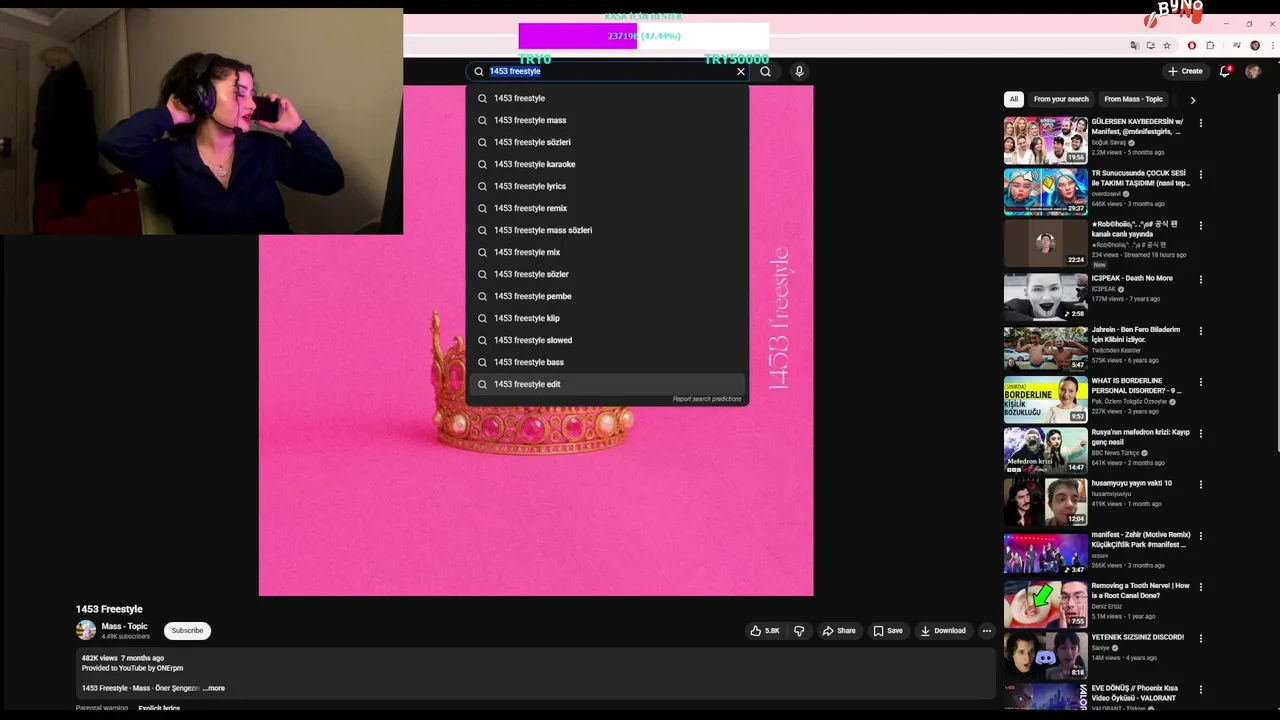Choose suggestion 1453 freestyle slowed
Screen dimensions: 1280x720
point(607,340)
